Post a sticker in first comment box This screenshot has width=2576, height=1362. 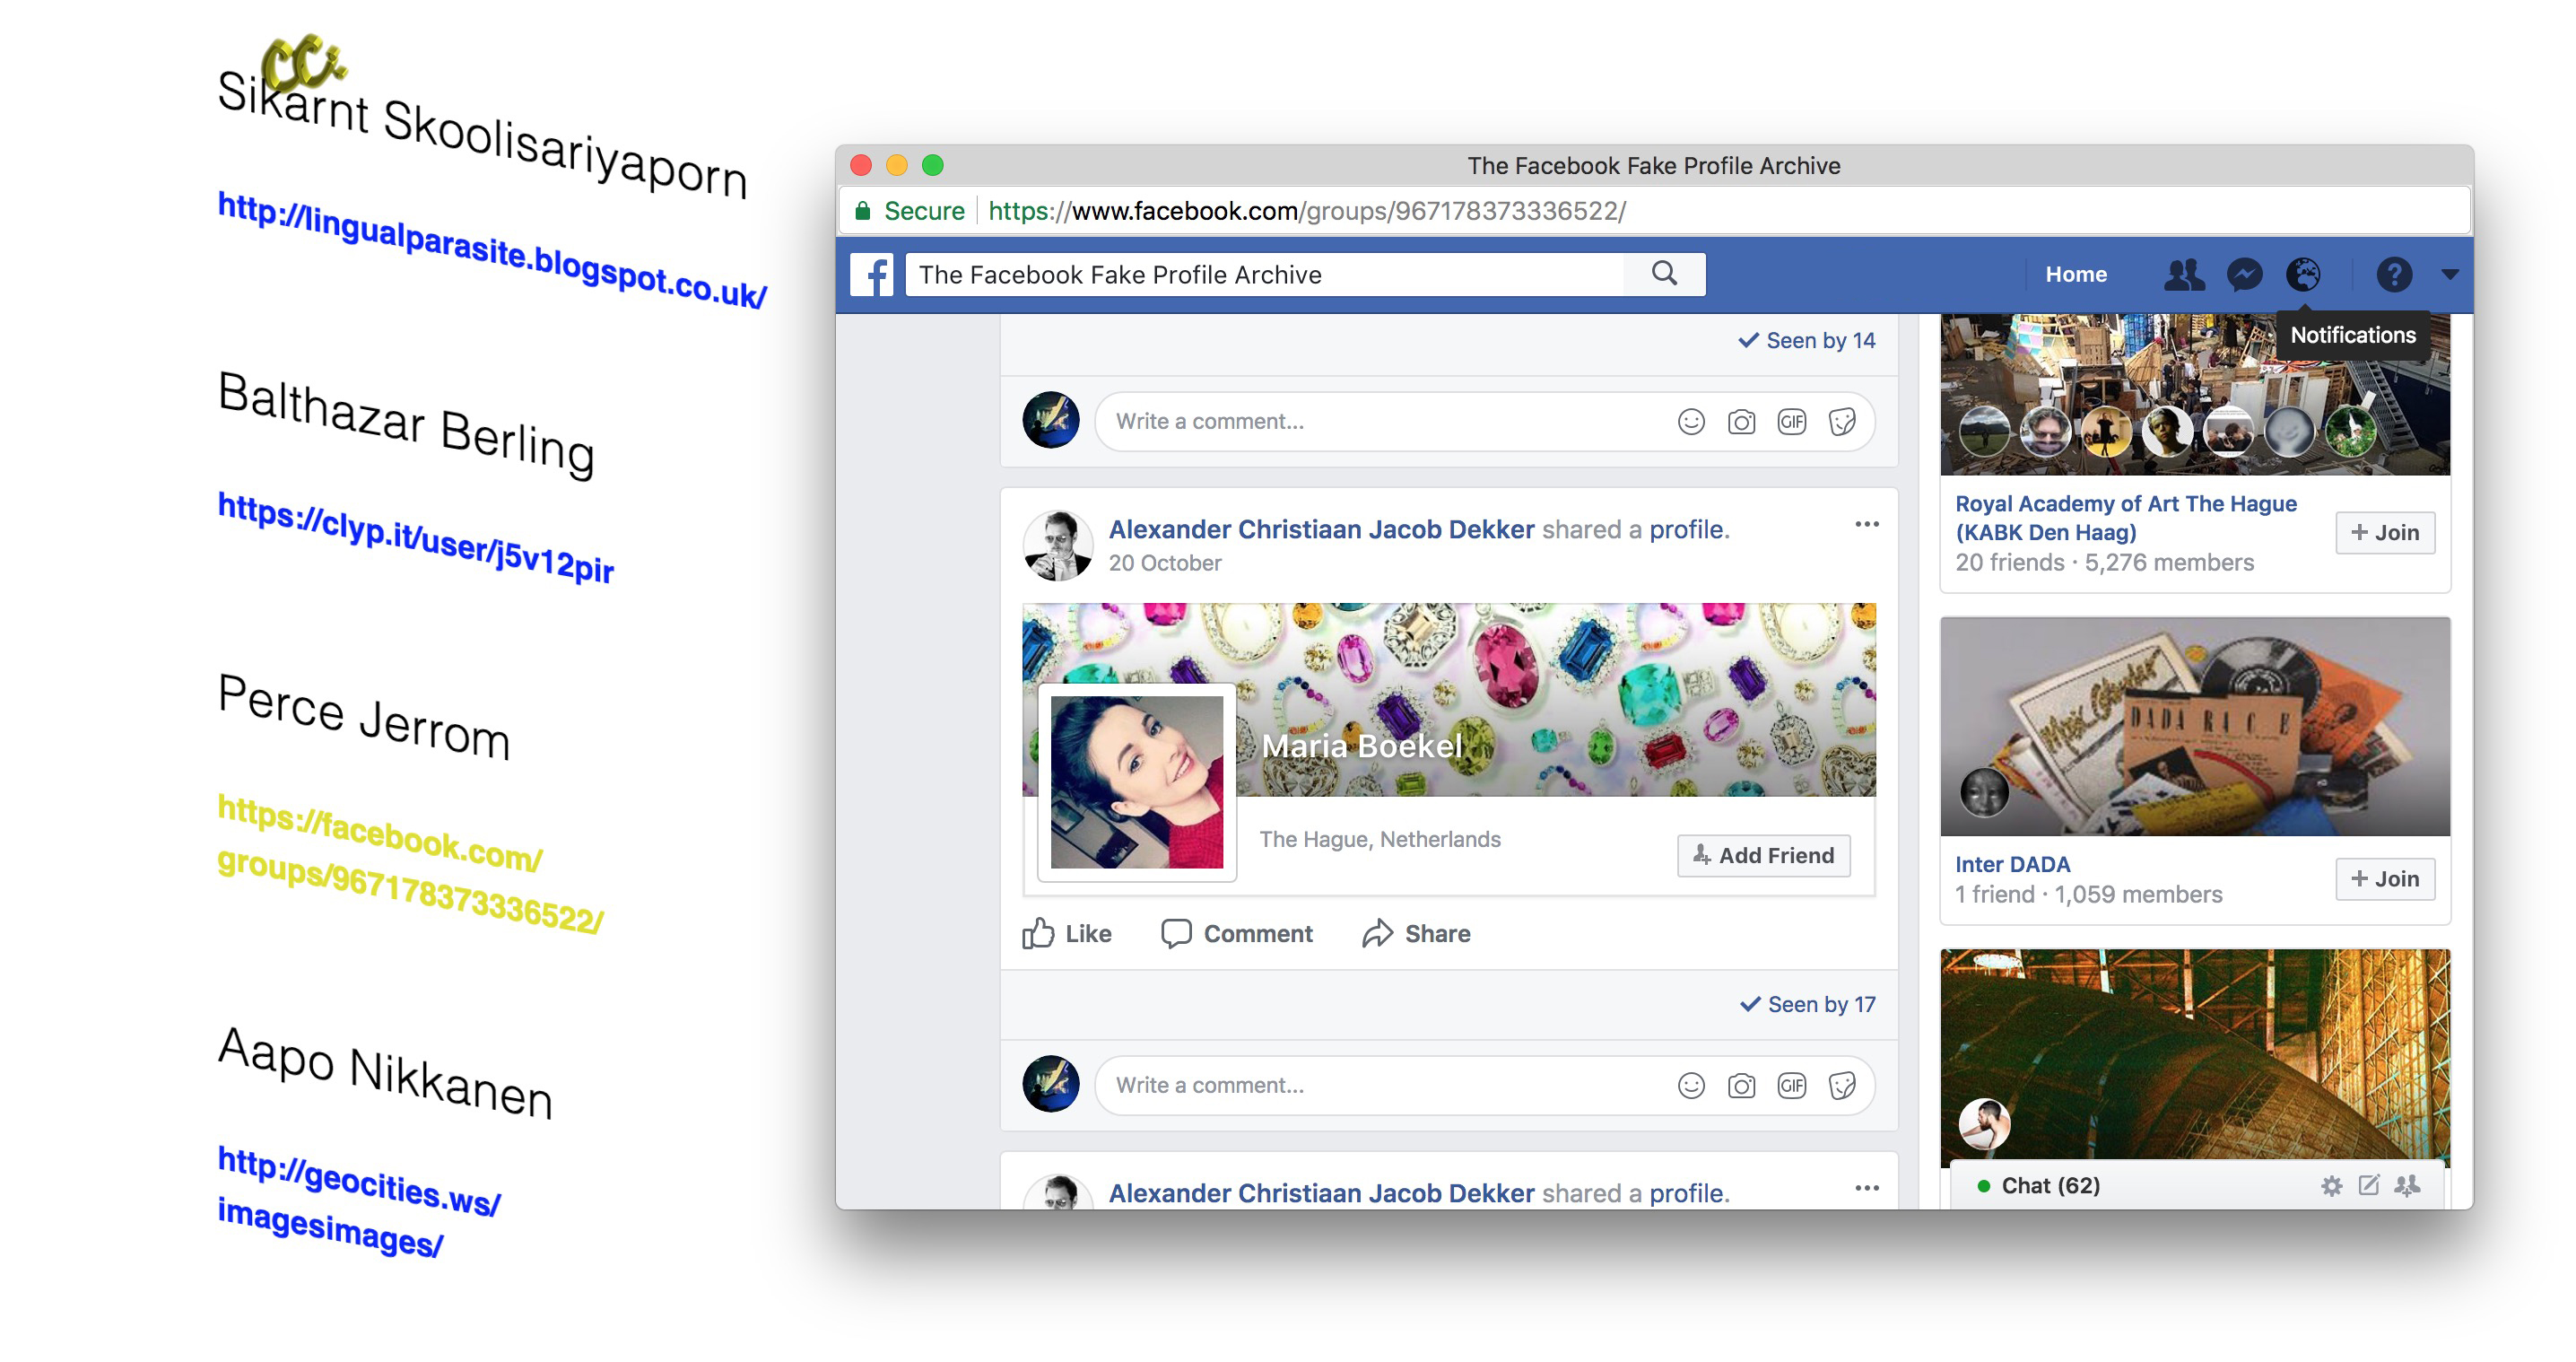point(1842,422)
